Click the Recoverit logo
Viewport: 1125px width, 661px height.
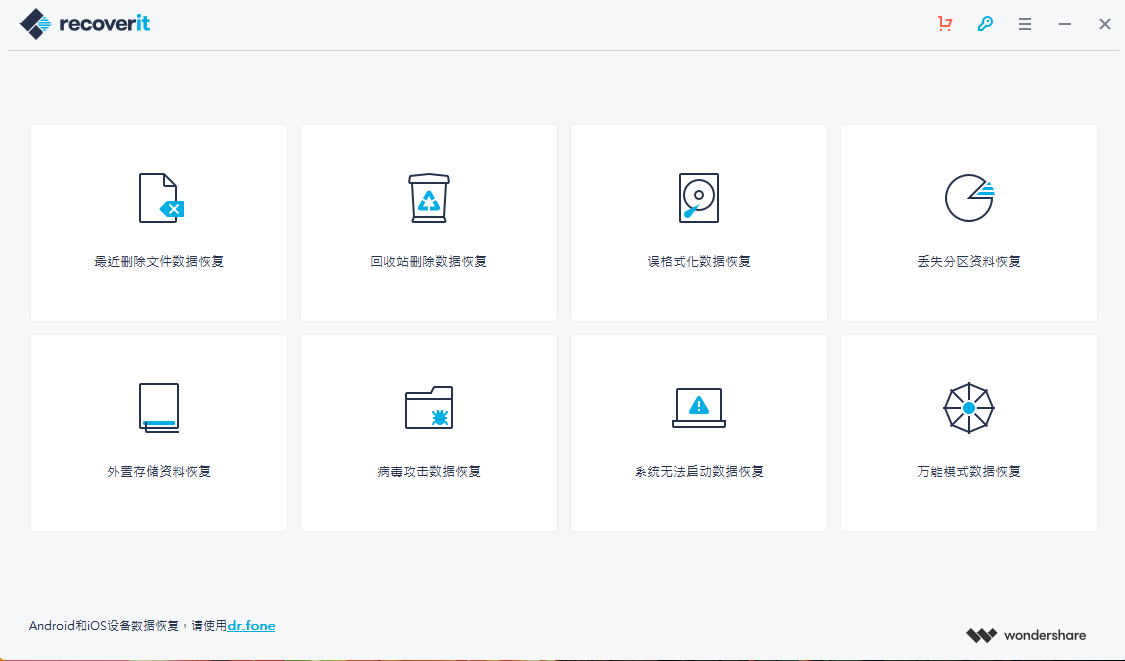pos(85,24)
